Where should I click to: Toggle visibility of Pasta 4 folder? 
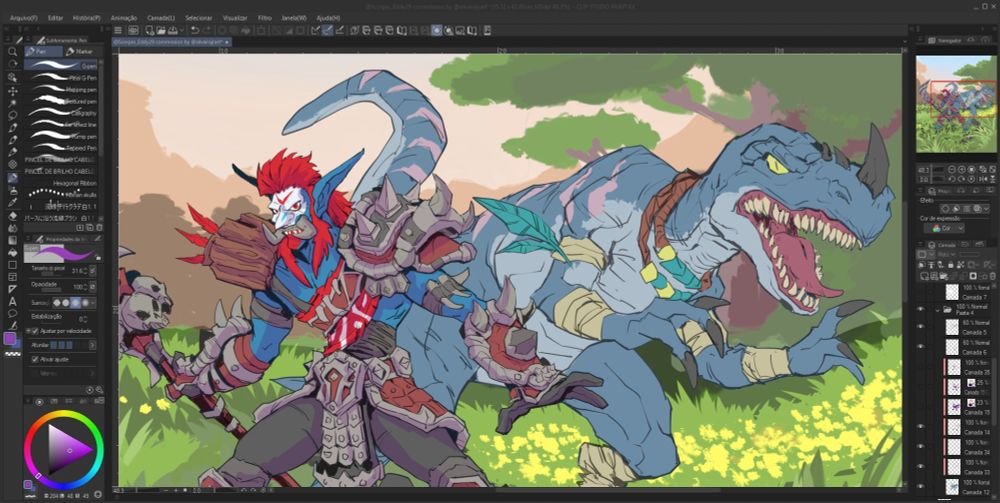click(920, 309)
